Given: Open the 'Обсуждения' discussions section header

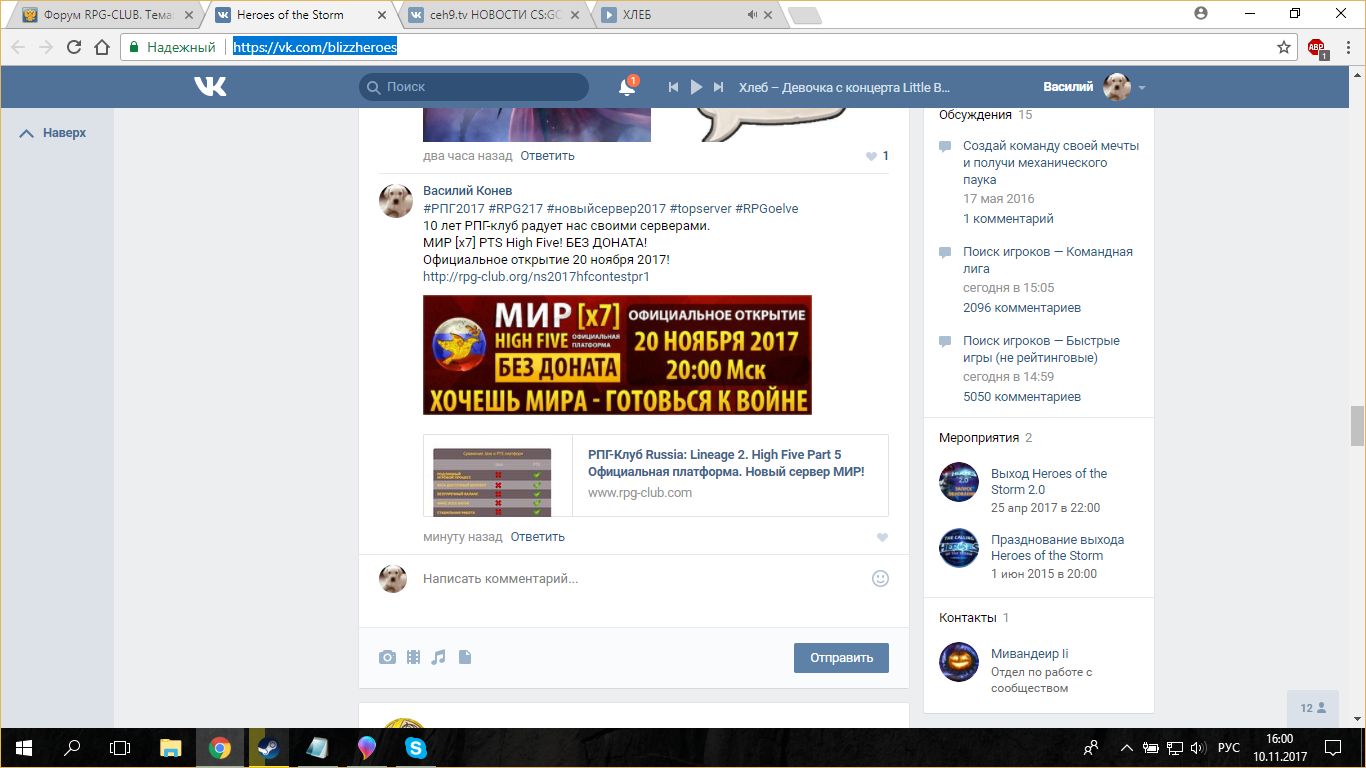Looking at the screenshot, I should [x=975, y=115].
